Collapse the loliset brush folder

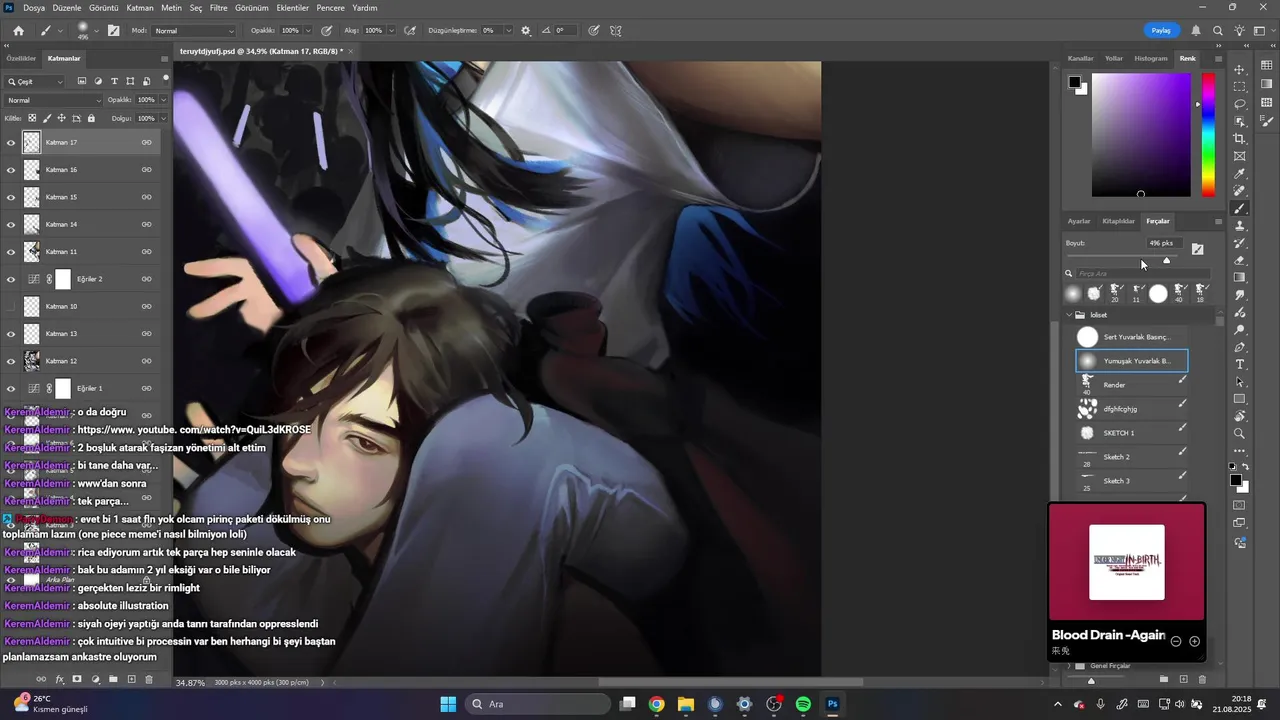pos(1069,315)
